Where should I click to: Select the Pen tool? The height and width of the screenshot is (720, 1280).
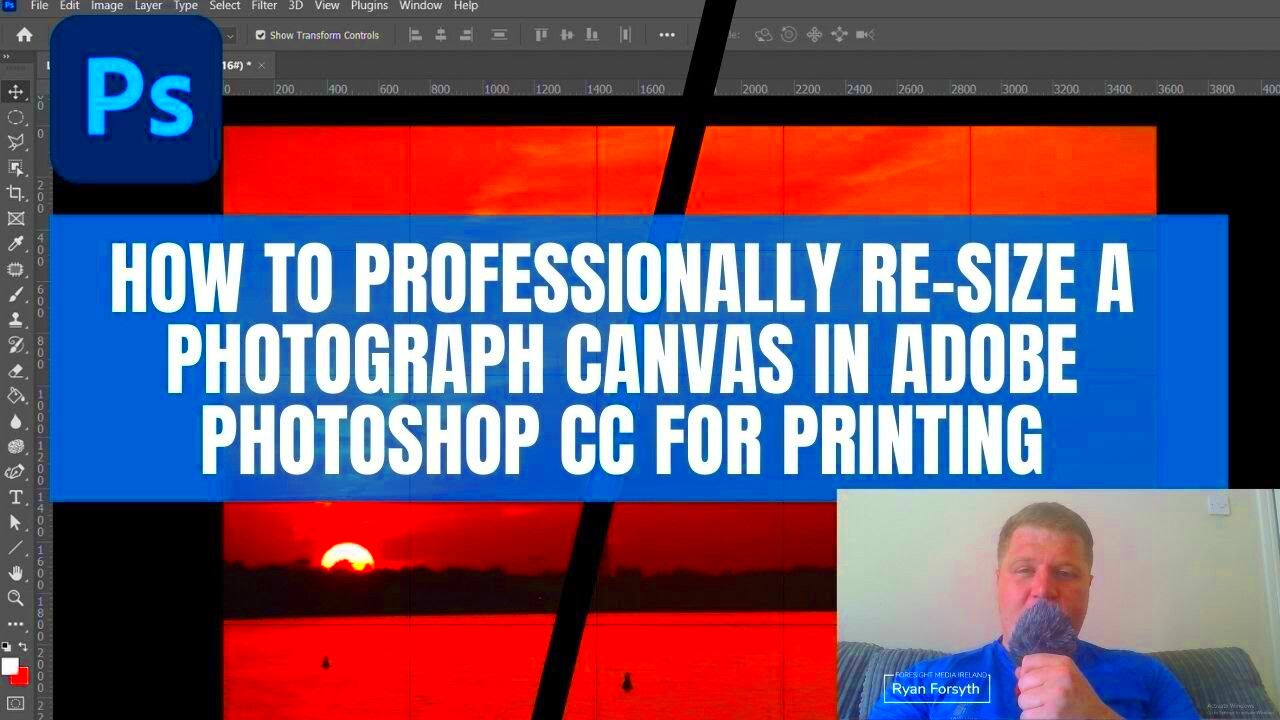(16, 472)
